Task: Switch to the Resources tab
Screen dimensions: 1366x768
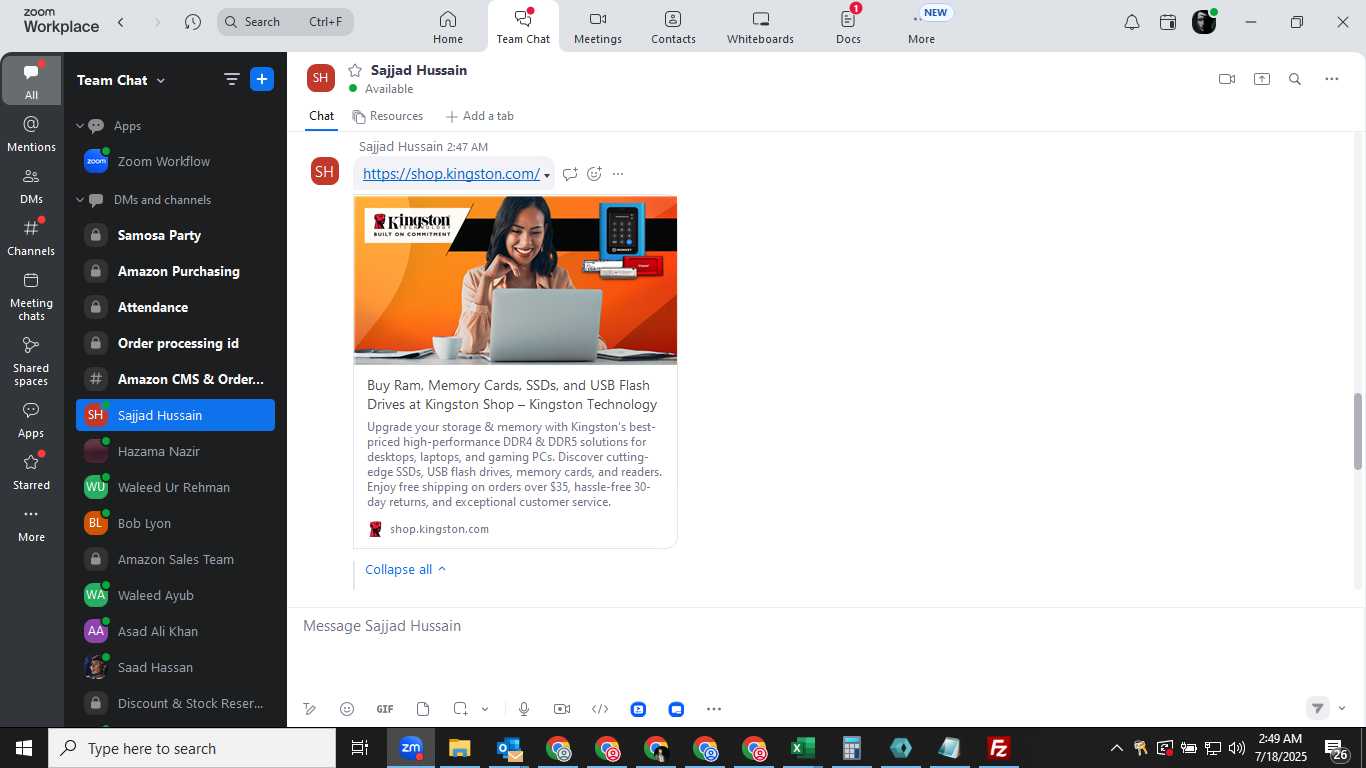Action: [x=388, y=116]
